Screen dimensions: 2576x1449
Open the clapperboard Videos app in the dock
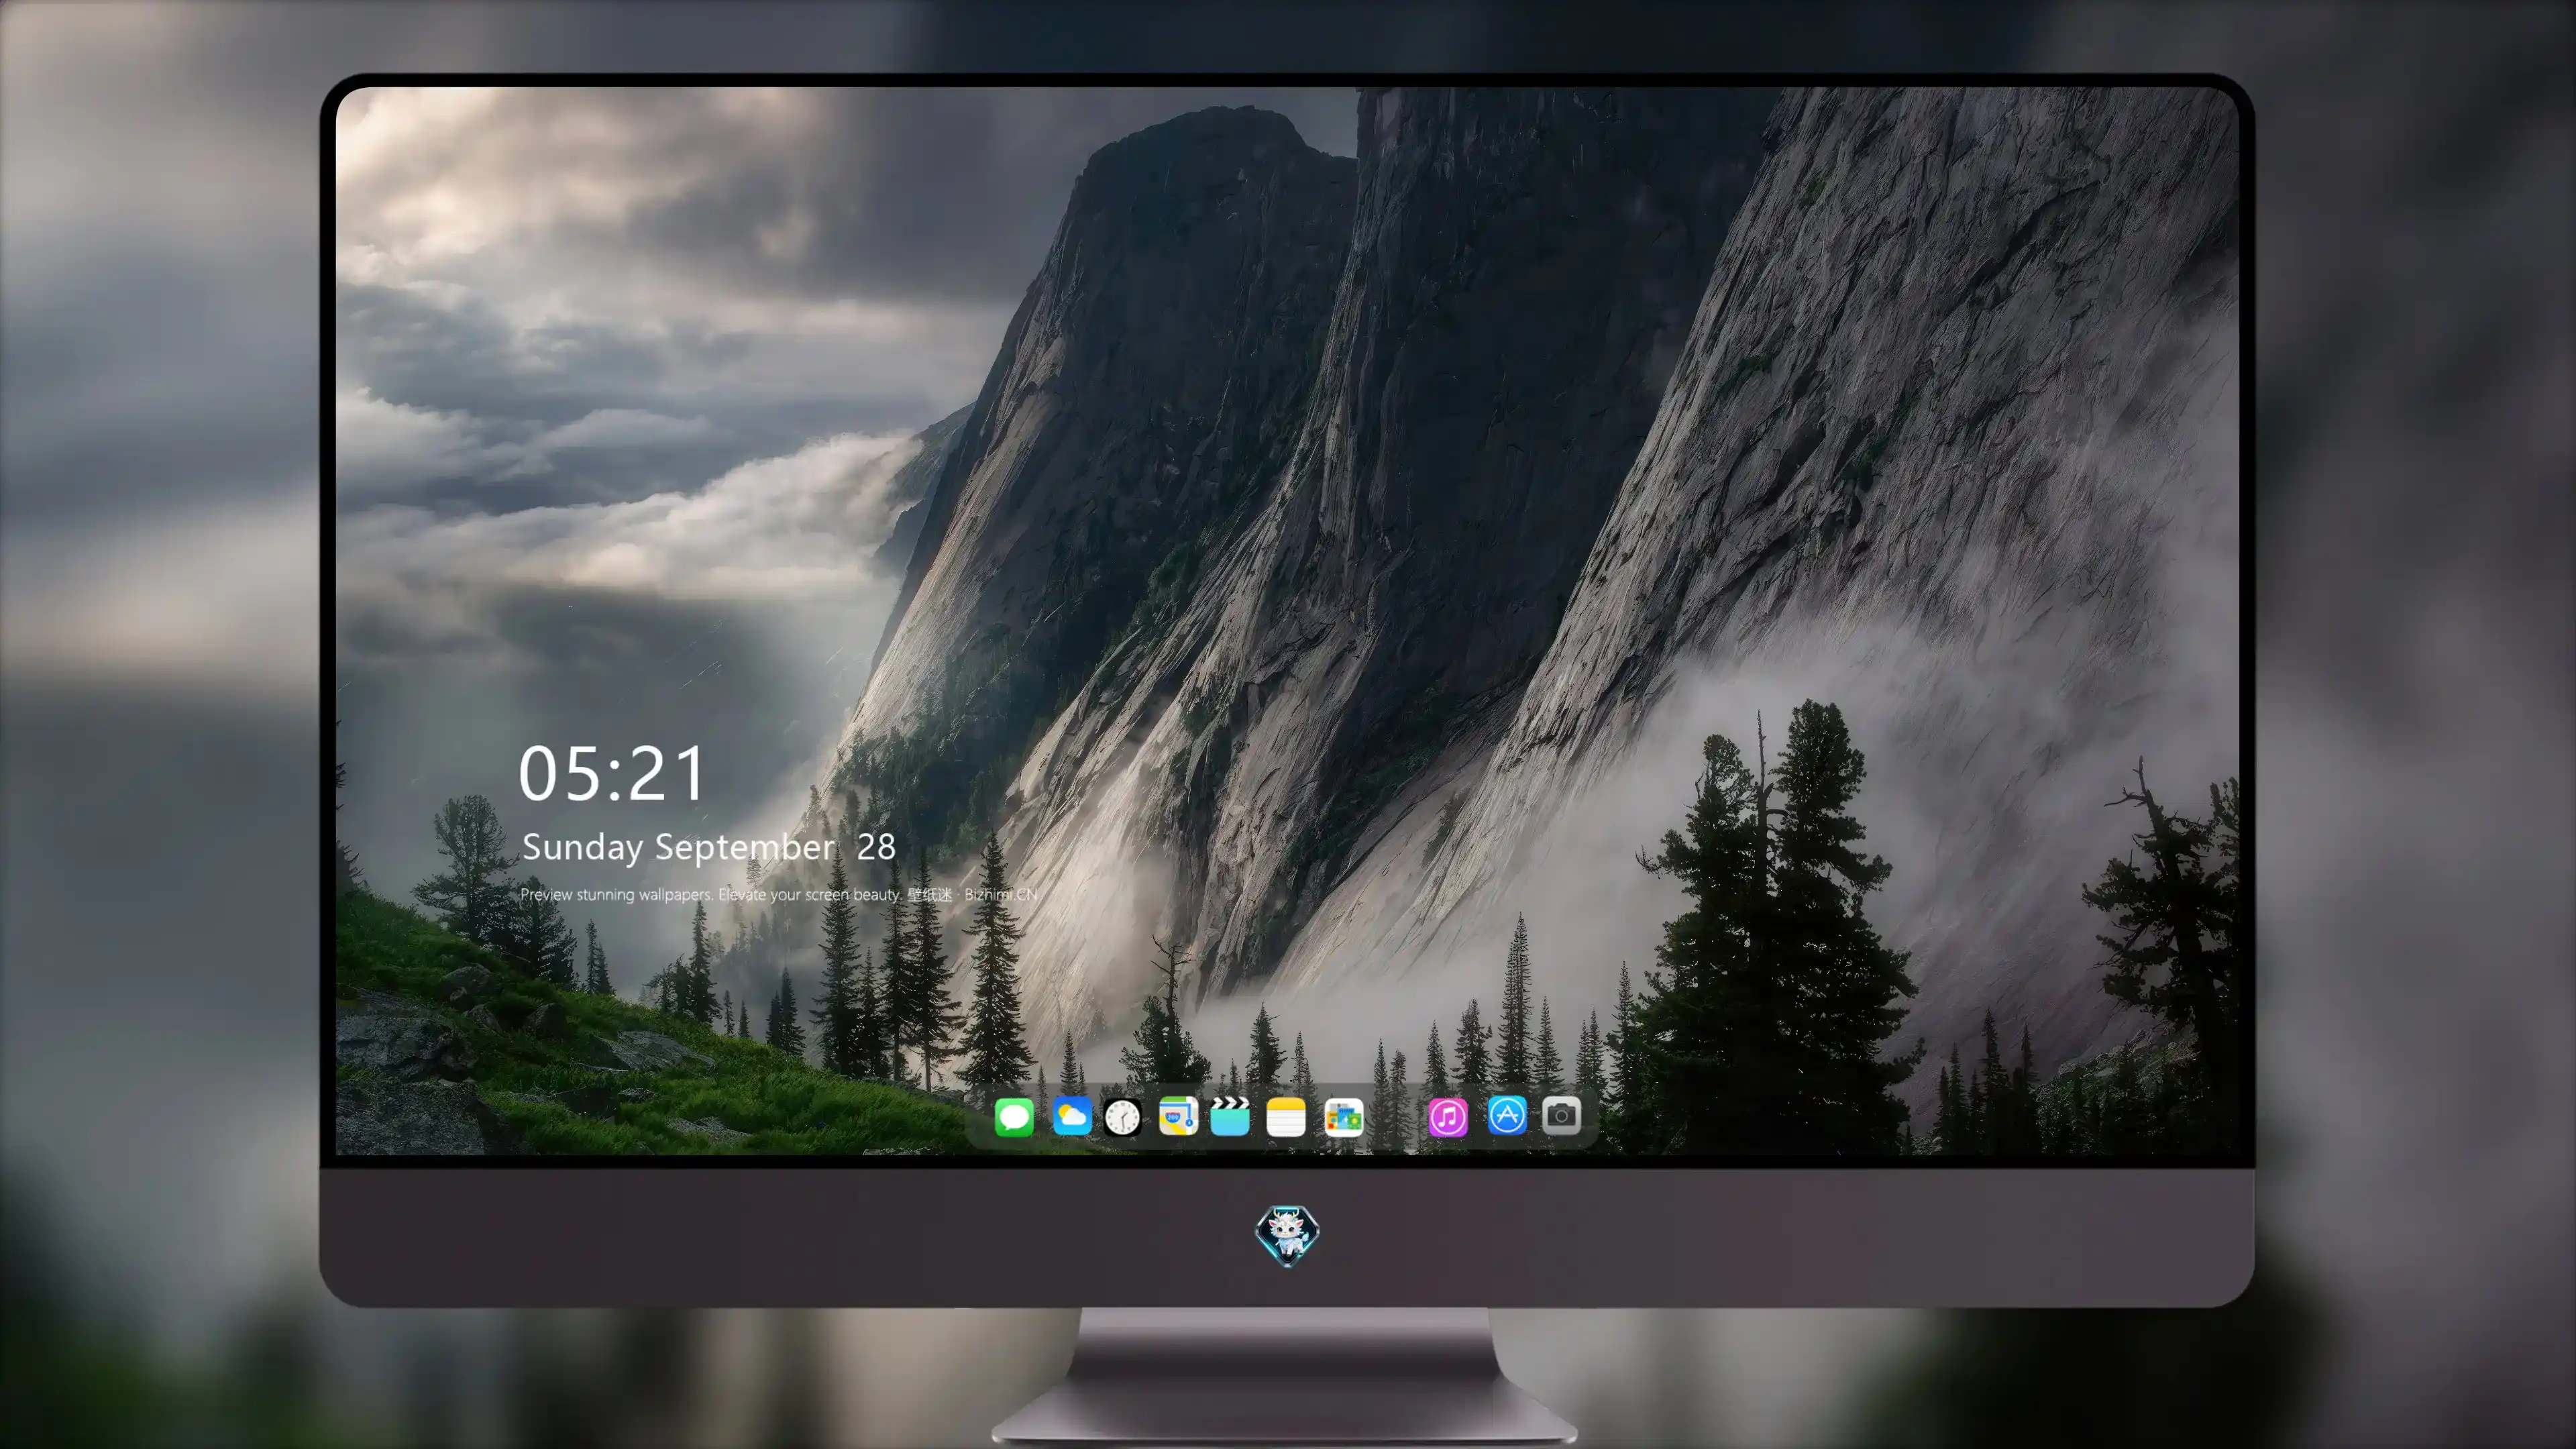pyautogui.click(x=1230, y=1116)
